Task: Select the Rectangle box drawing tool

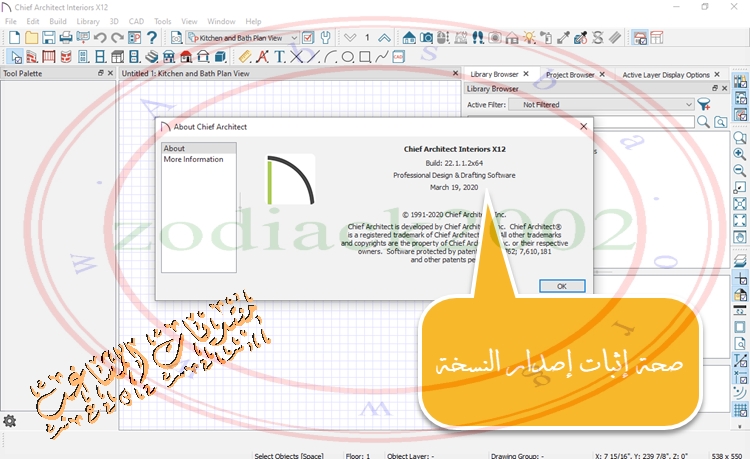Action: pyautogui.click(x=365, y=57)
